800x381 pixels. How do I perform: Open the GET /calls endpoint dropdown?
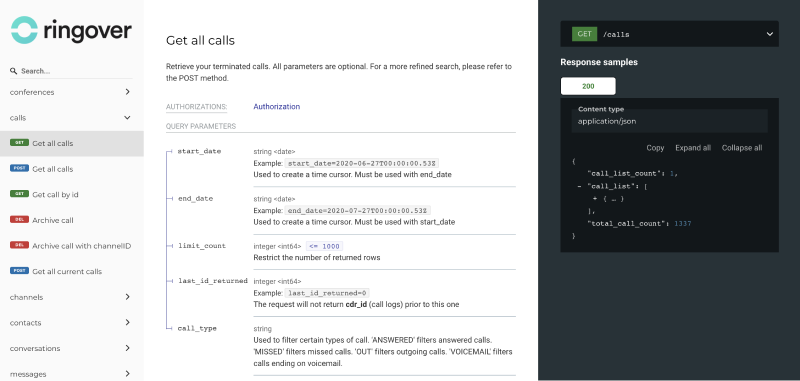coord(669,34)
